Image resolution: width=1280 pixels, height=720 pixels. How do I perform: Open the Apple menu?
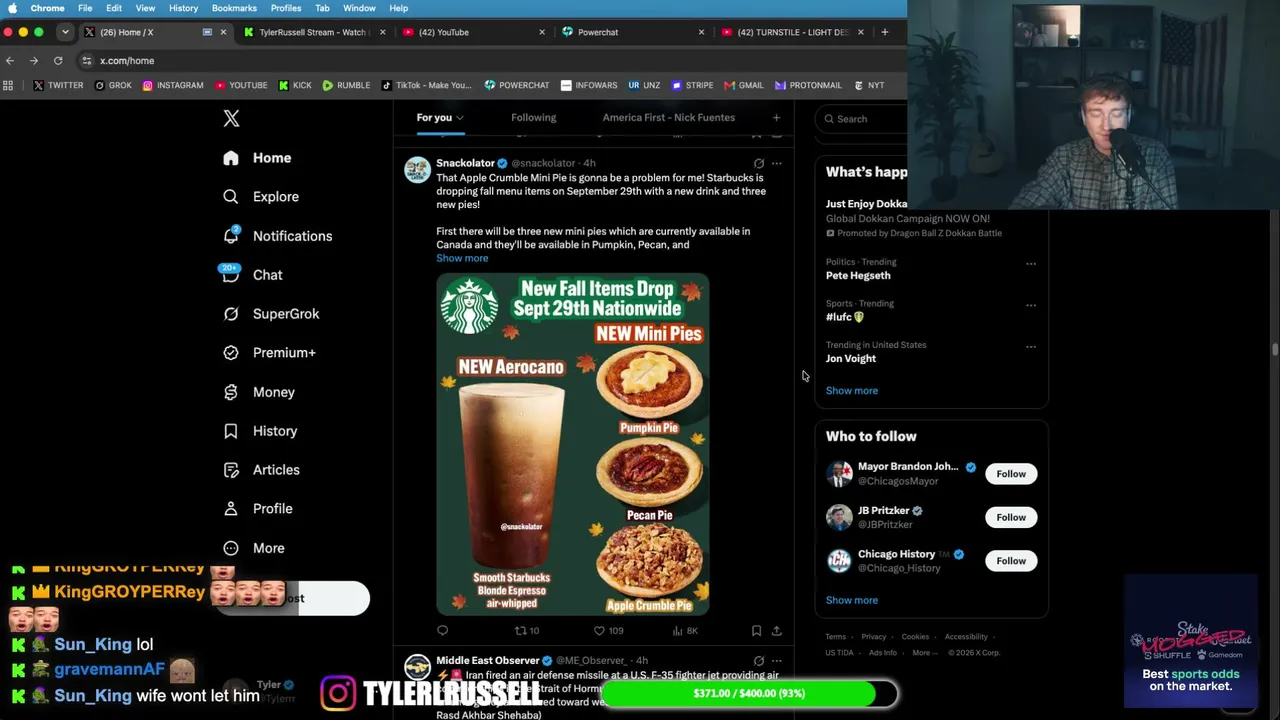[12, 8]
